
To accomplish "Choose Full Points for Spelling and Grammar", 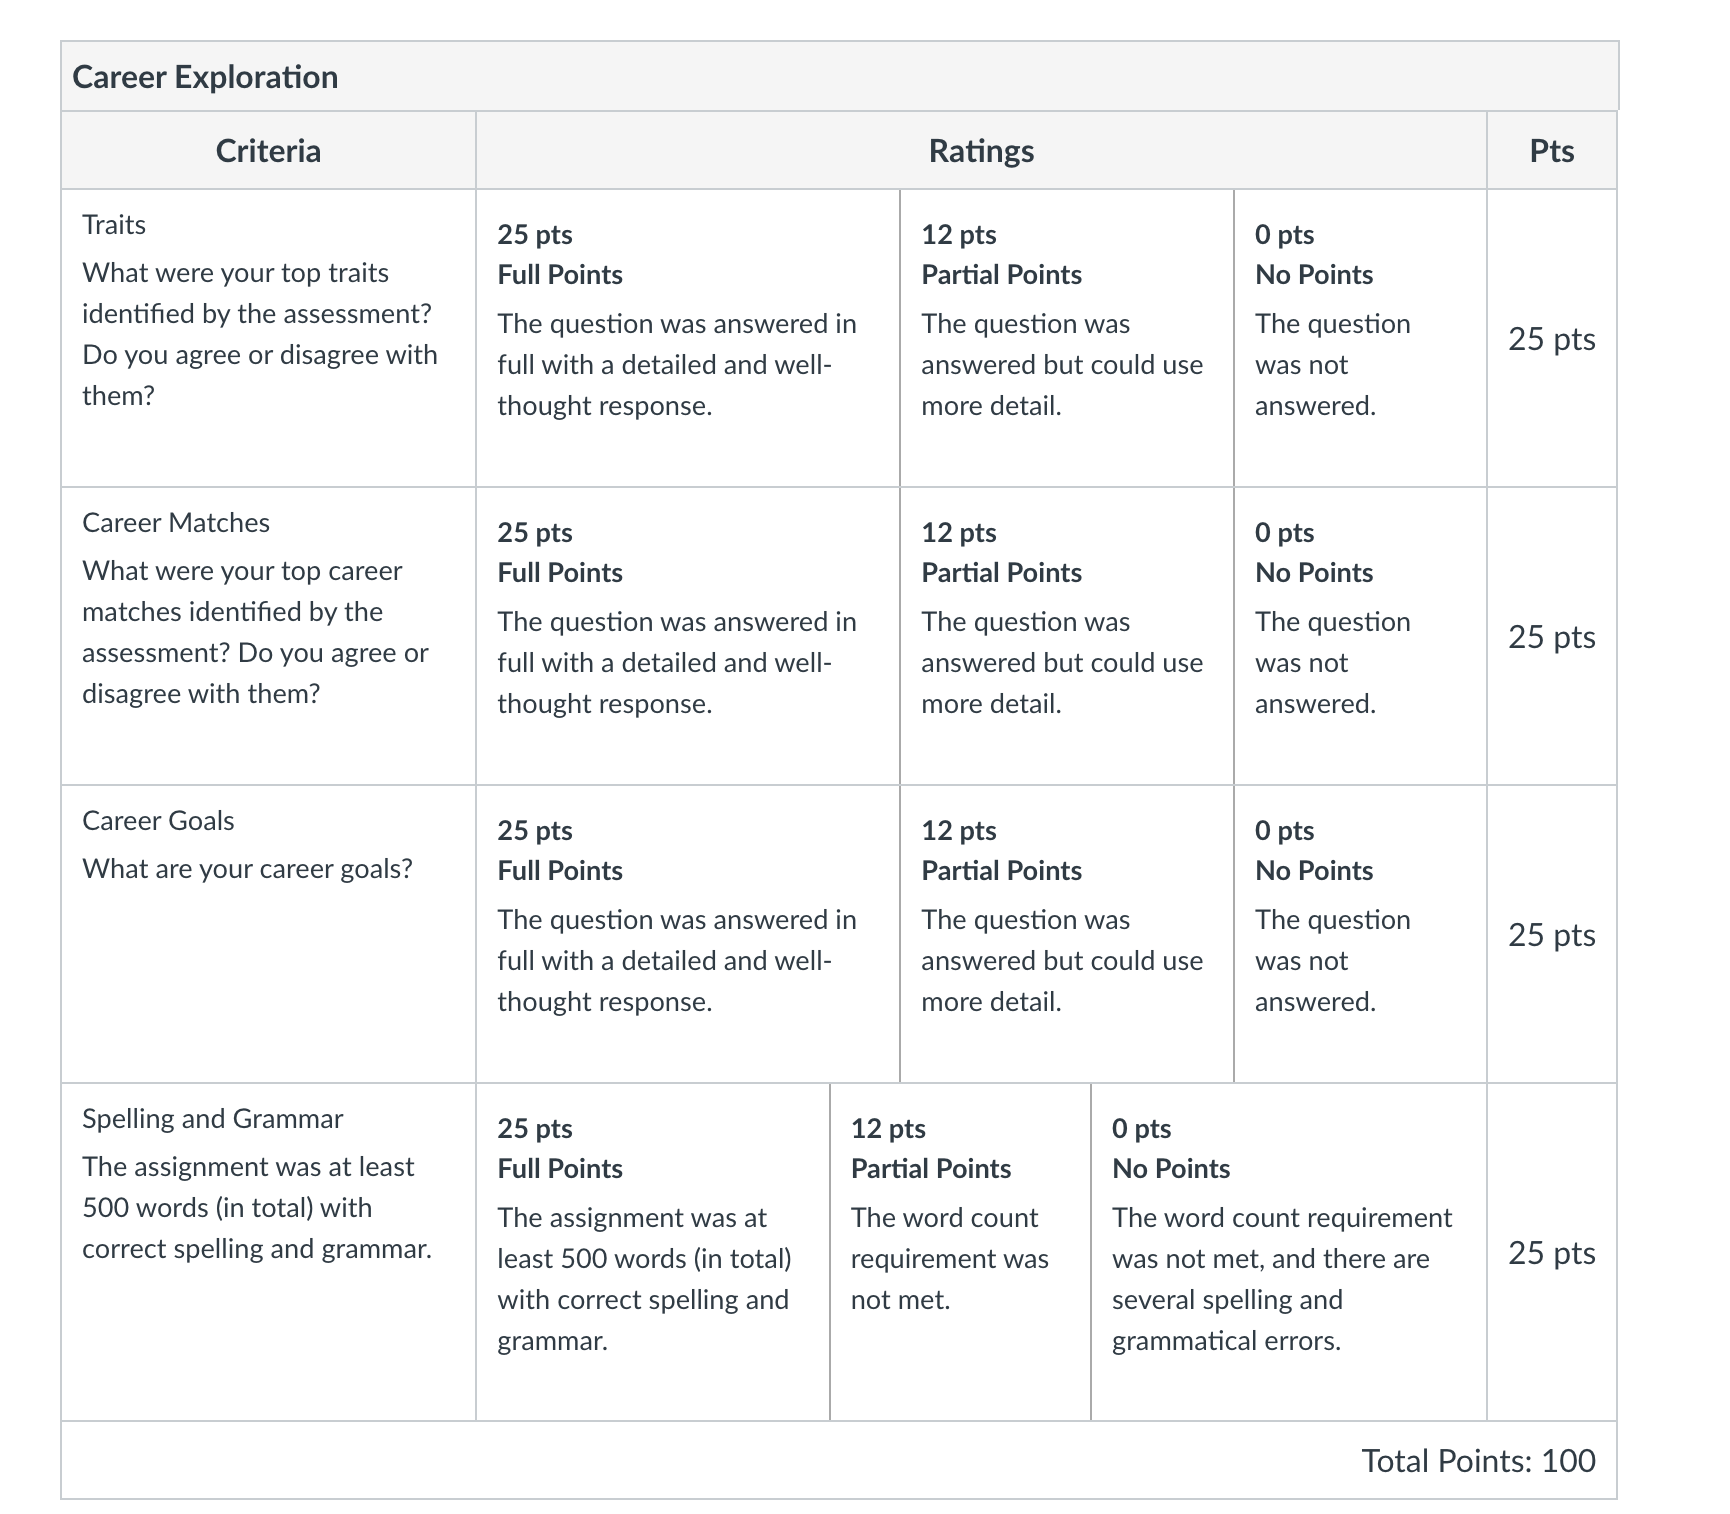I will point(653,1252).
